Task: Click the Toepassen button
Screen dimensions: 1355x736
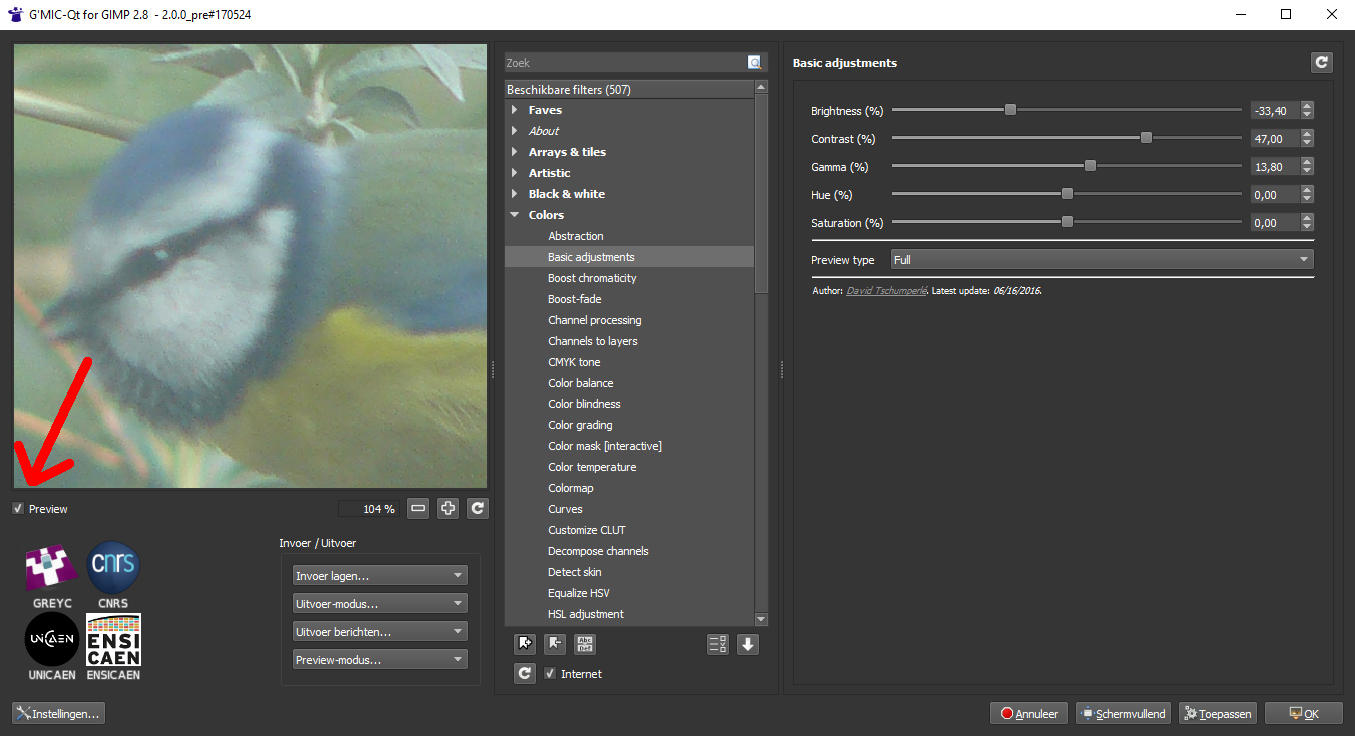Action: (x=1217, y=714)
